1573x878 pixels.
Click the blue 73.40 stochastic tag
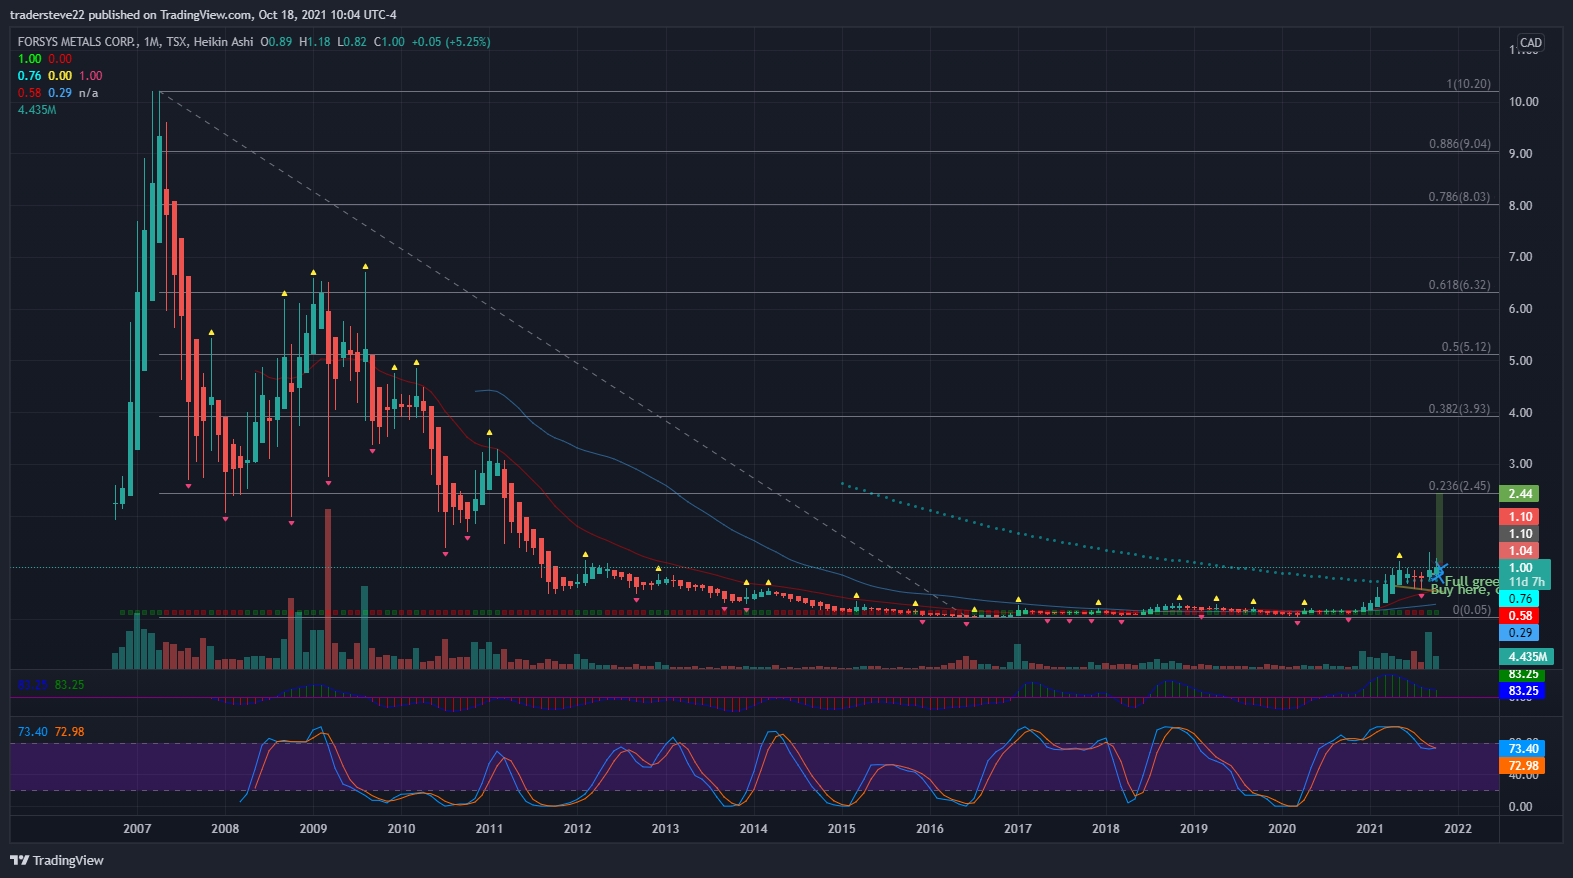1523,749
